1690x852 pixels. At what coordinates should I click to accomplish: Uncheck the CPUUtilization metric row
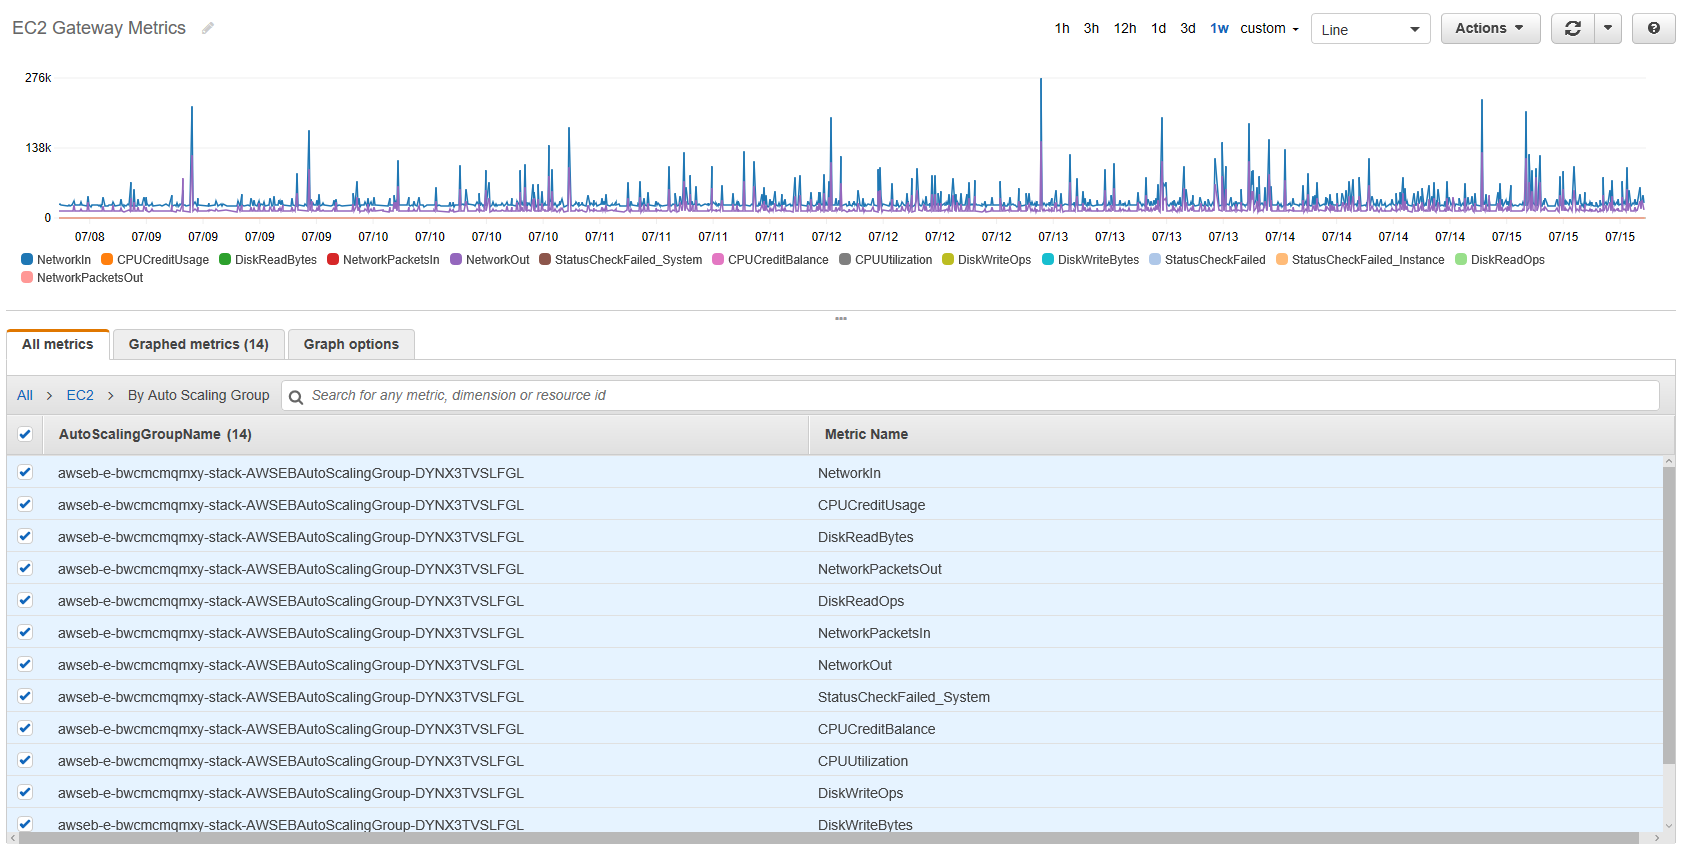point(25,760)
